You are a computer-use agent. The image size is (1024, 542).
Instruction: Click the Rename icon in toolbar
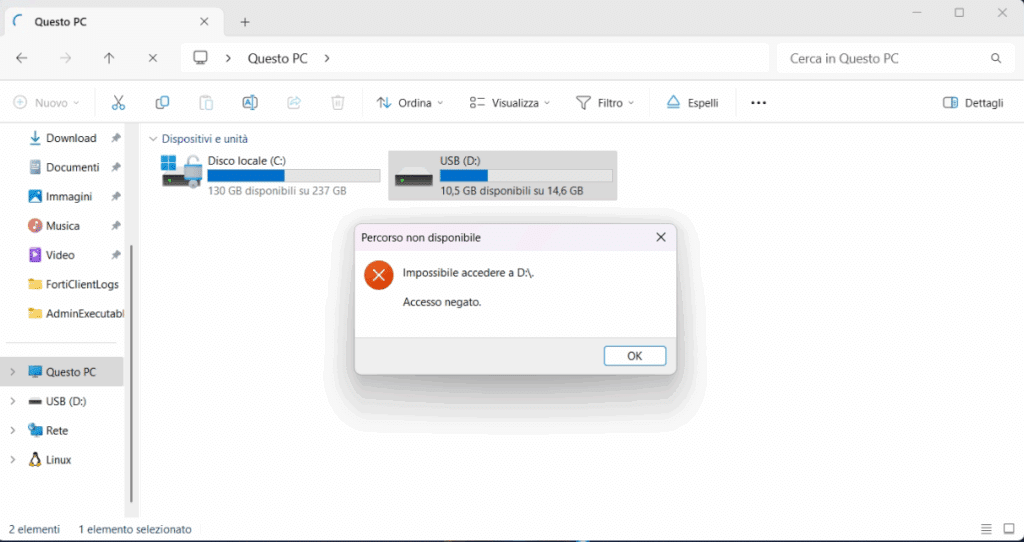250,103
